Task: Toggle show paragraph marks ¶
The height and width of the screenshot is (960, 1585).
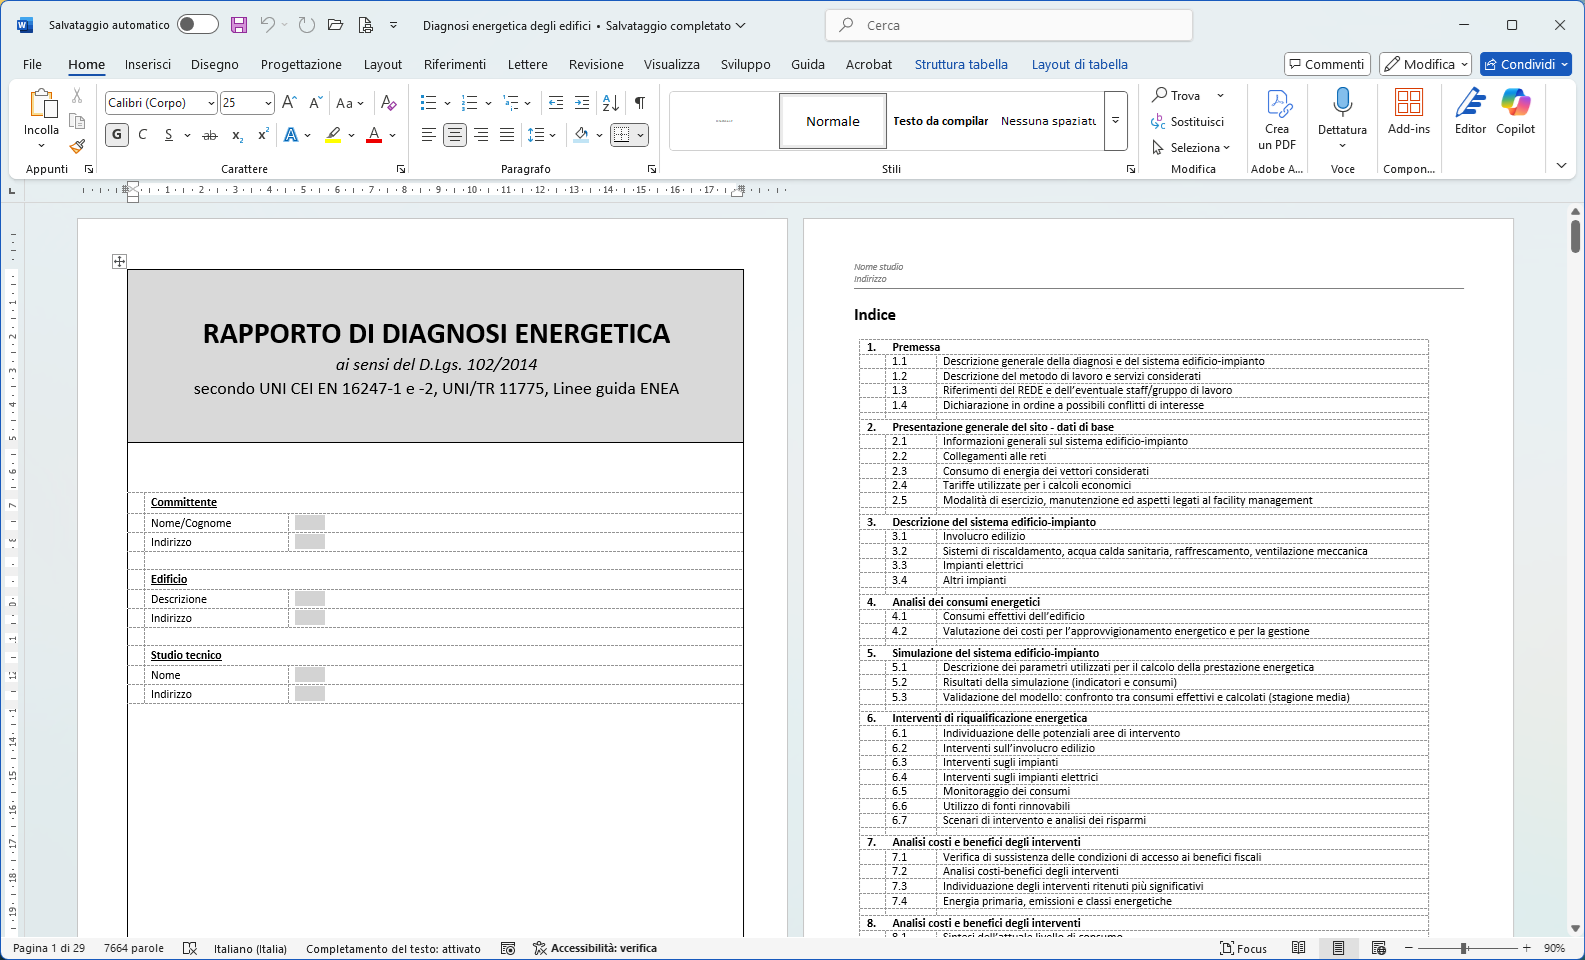Action: pyautogui.click(x=640, y=103)
